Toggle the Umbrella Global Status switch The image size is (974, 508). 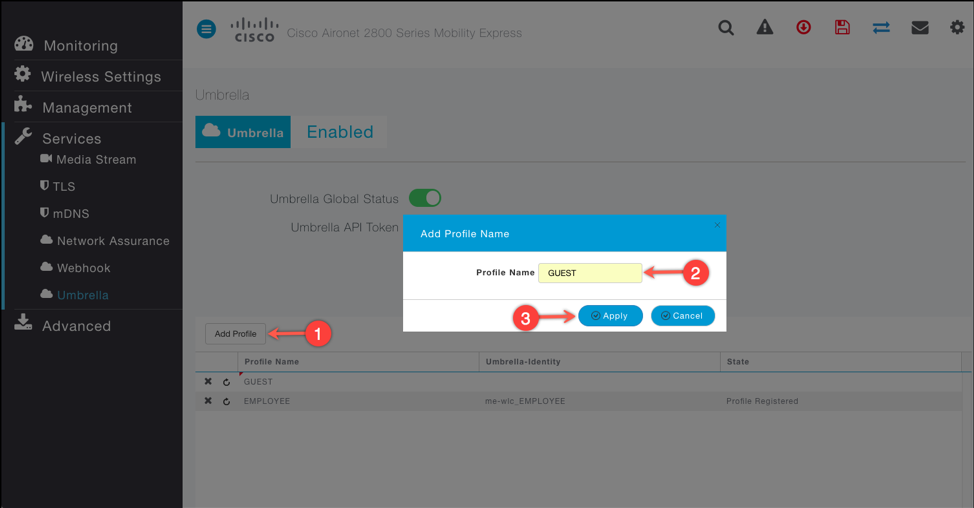coord(425,198)
